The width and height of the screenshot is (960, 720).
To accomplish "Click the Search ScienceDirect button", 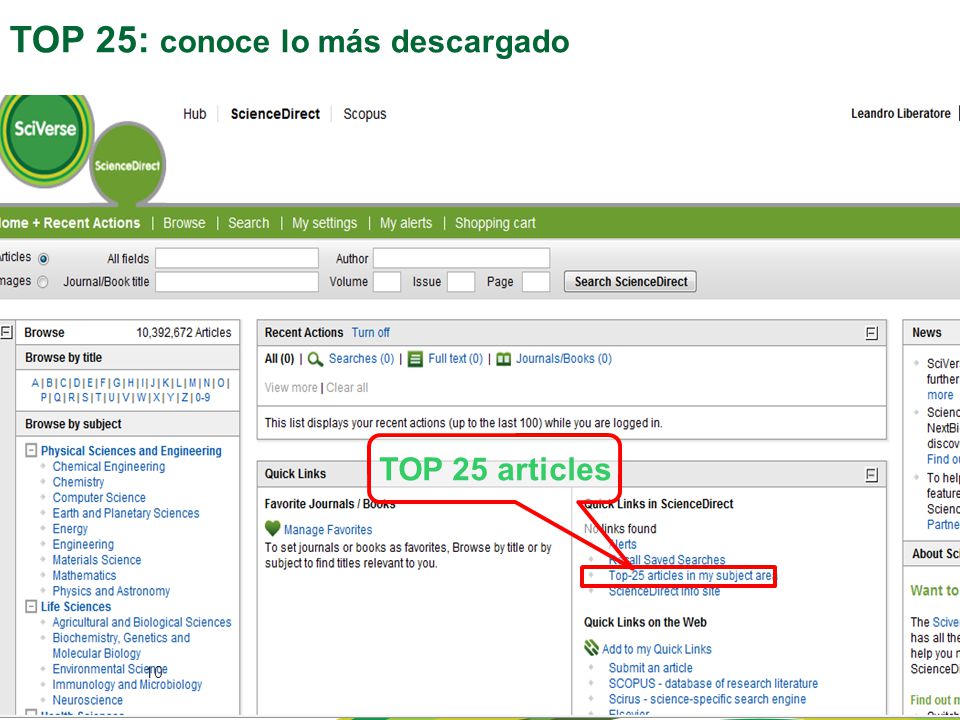I will (x=631, y=282).
